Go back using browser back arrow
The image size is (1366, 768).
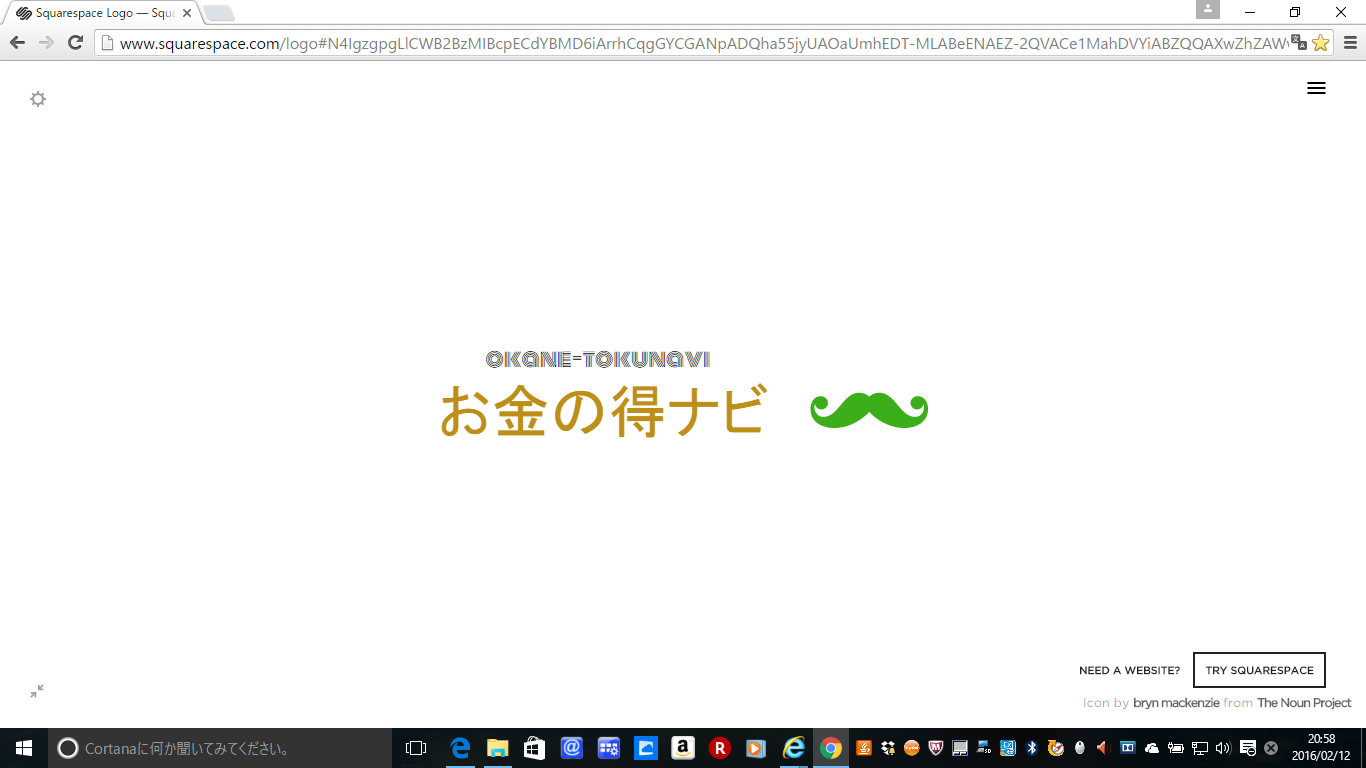17,42
